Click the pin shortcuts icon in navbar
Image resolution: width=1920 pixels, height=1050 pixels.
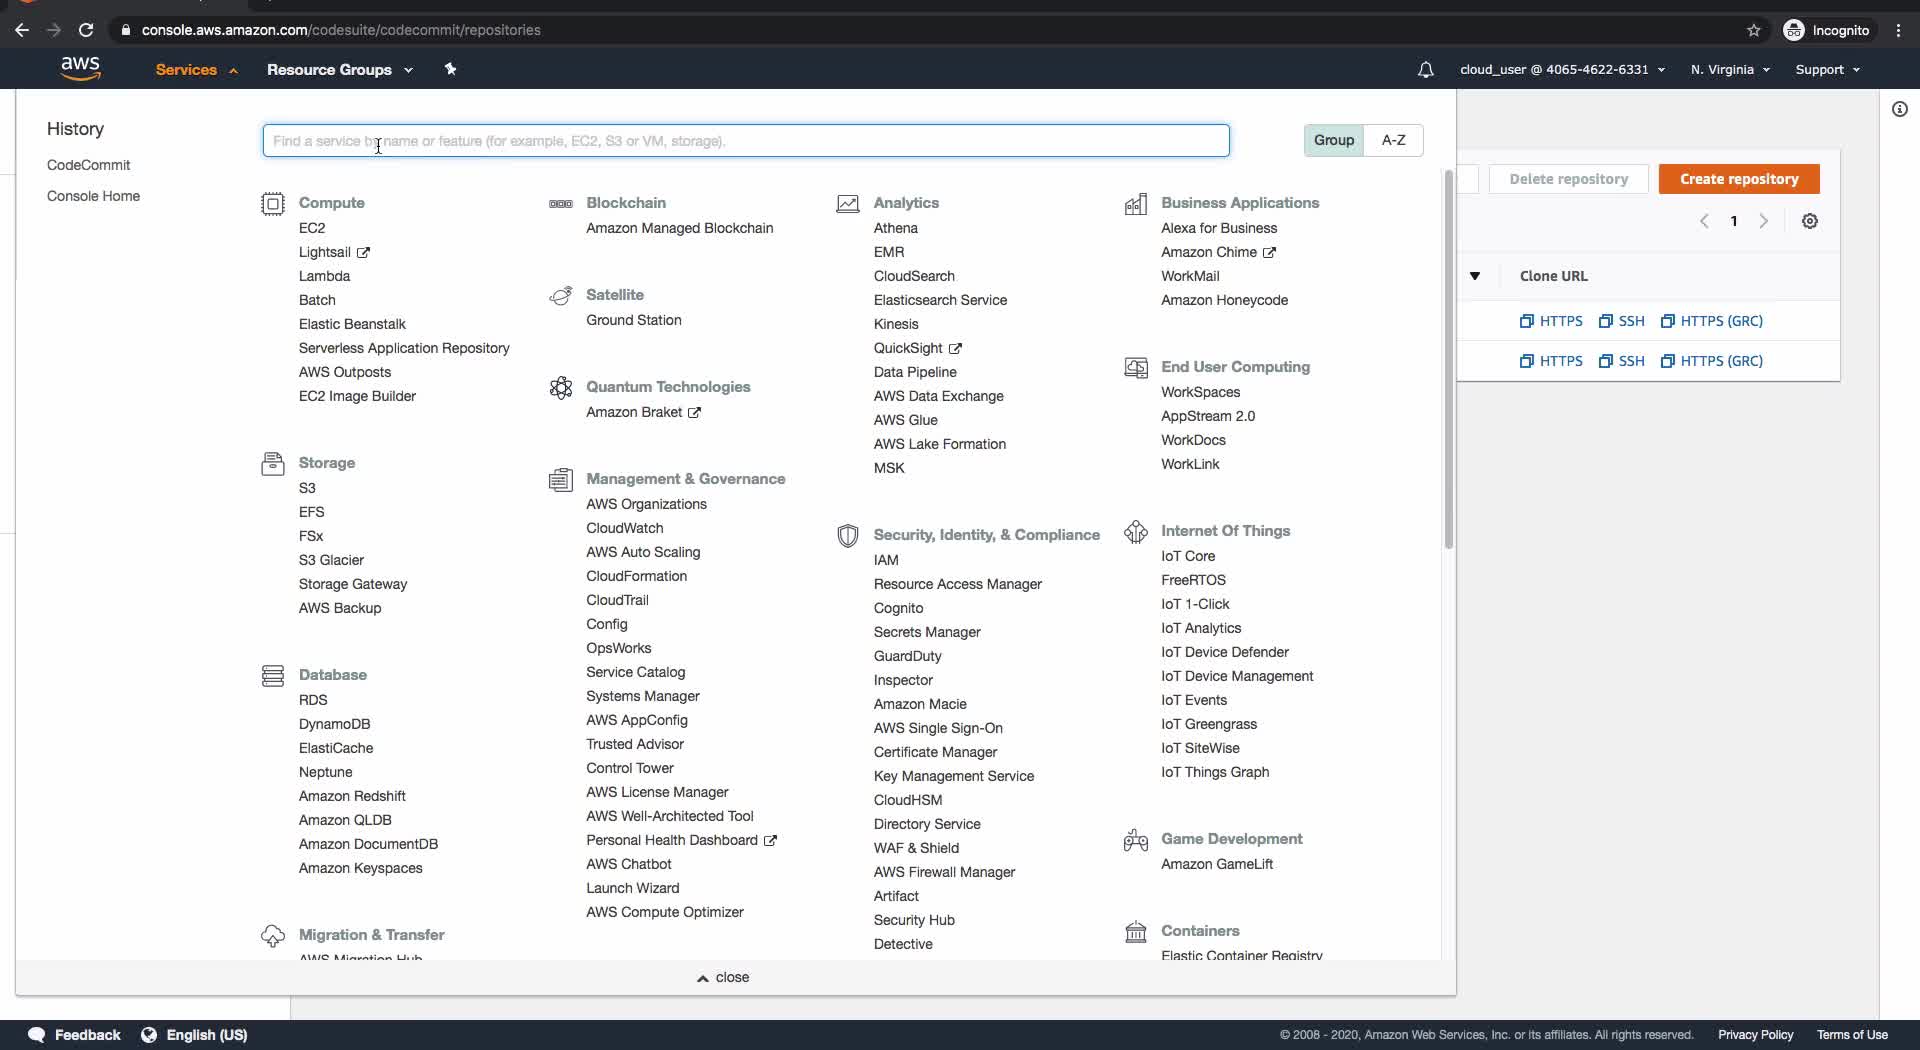click(450, 69)
